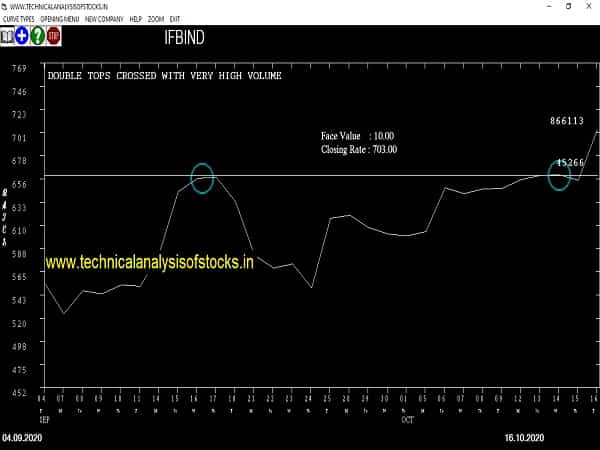Click the second circled top near 15266
The width and height of the screenshot is (600, 450).
560,173
